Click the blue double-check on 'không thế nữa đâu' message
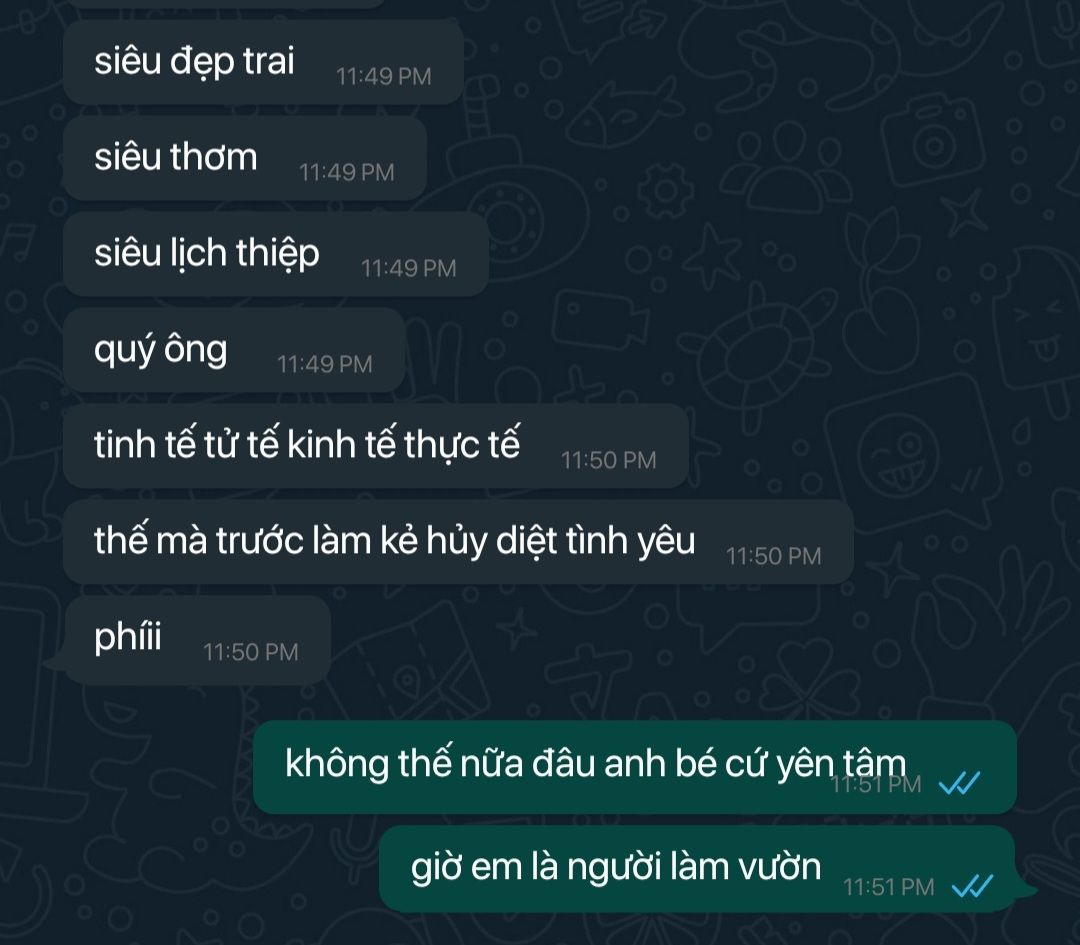The height and width of the screenshot is (945, 1080). [x=959, y=783]
